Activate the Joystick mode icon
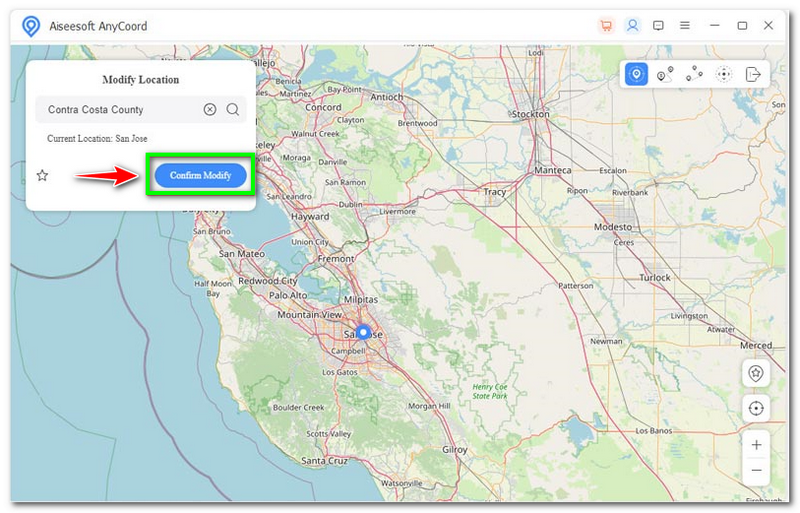This screenshot has width=800, height=513. (x=724, y=74)
